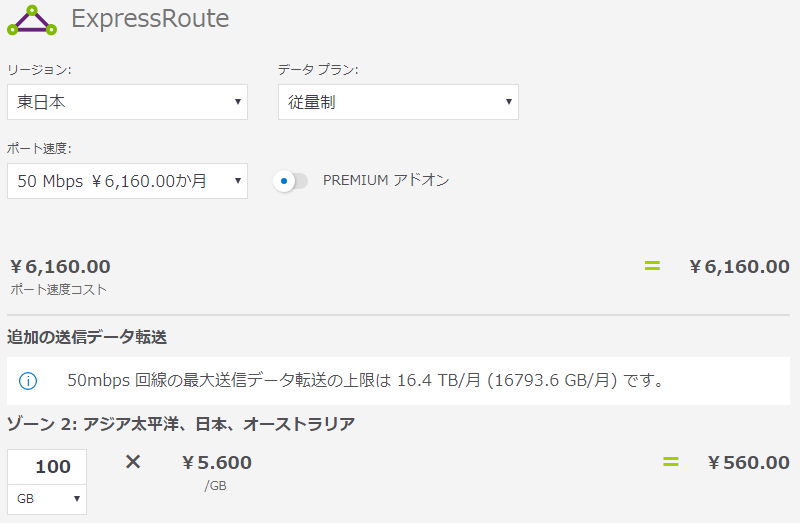Click the data transfer quantity field showing 100
Screen dimensions: 800x523
[x=47, y=466]
